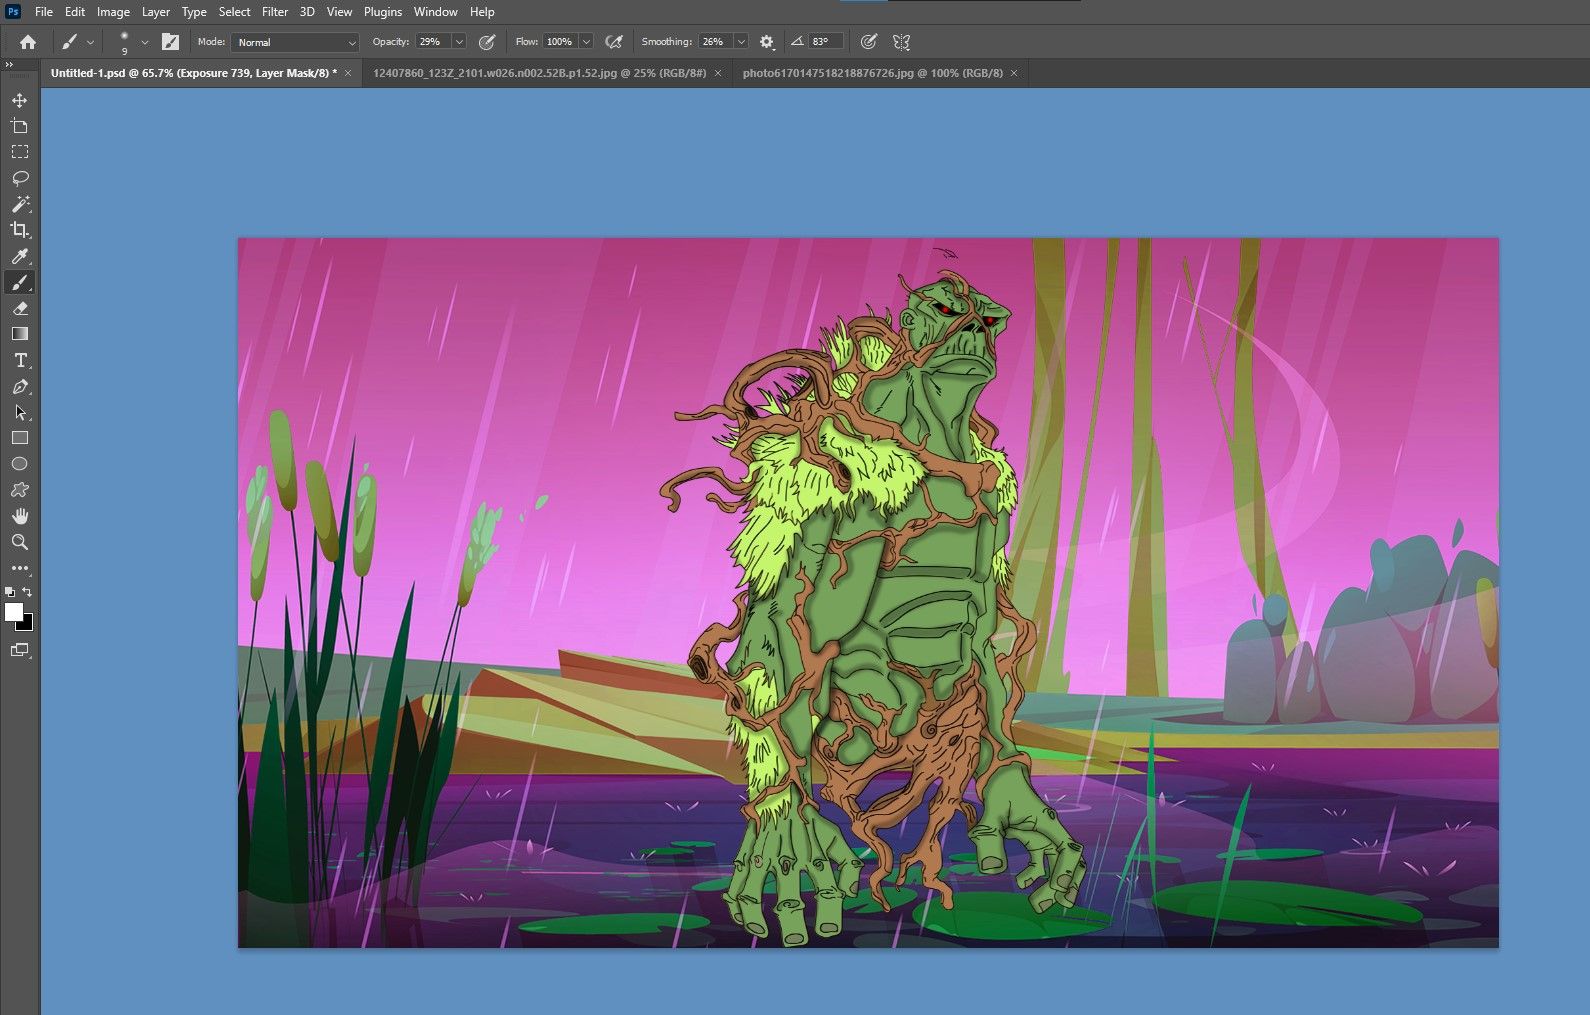Select the Artboard tool
This screenshot has height=1015, width=1590.
(20, 126)
